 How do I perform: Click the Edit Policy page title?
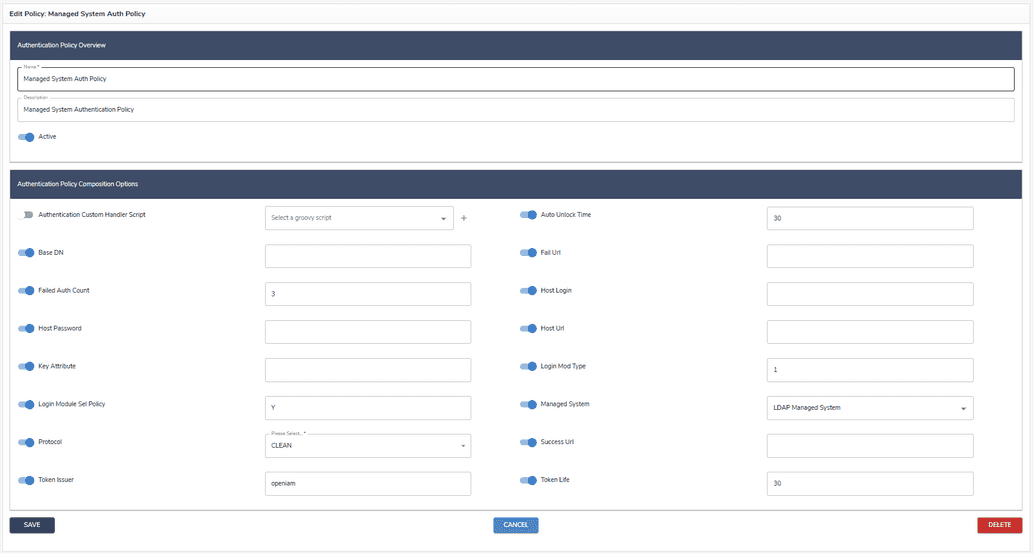coord(77,14)
